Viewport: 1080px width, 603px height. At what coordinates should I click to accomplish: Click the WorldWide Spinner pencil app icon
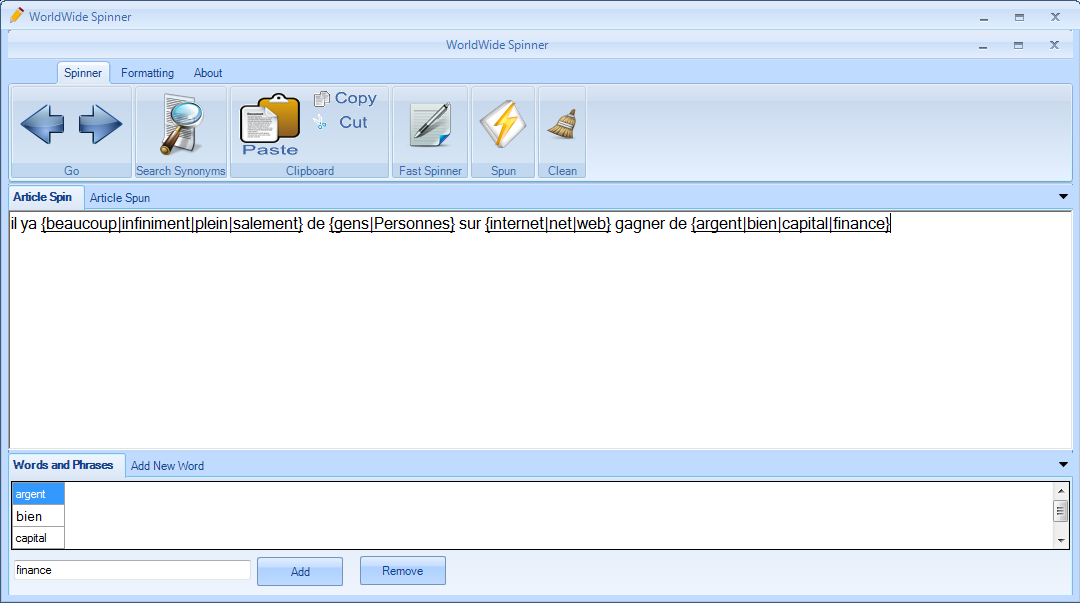[x=17, y=16]
